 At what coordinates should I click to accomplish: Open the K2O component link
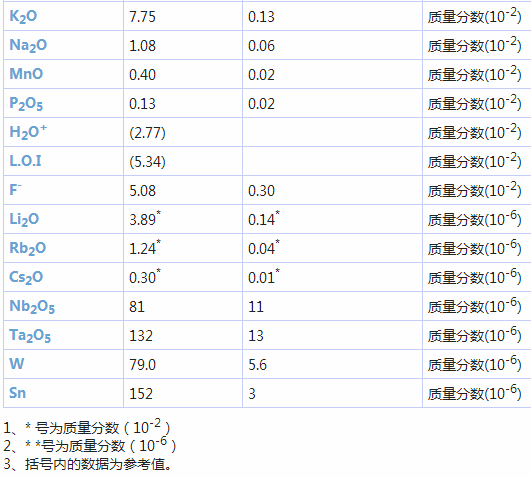(x=23, y=16)
